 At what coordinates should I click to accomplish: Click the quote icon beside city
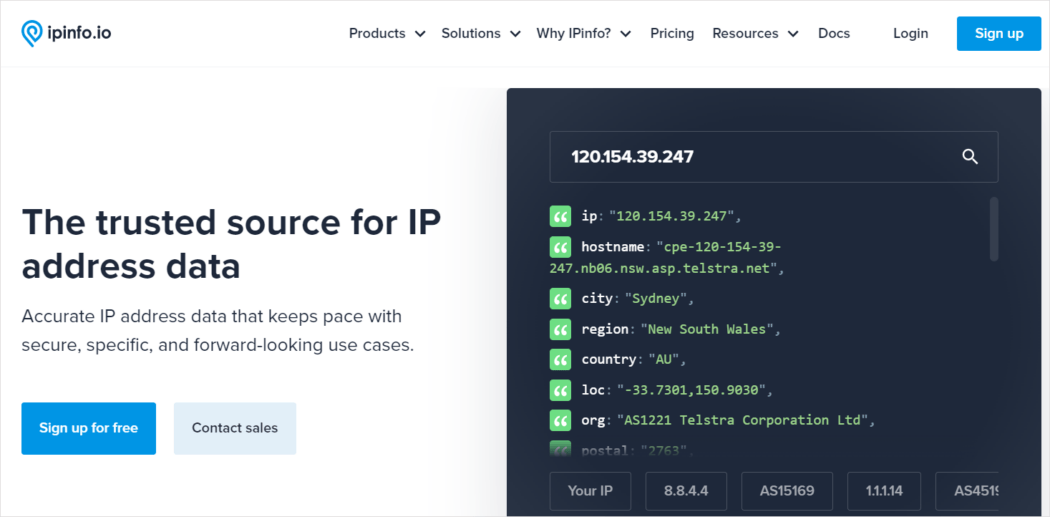[x=560, y=298]
